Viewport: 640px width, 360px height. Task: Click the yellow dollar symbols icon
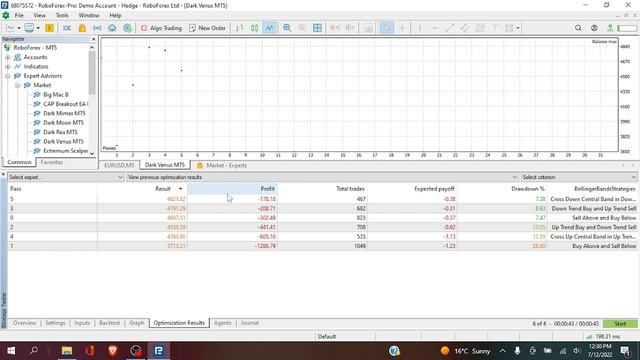49,28
